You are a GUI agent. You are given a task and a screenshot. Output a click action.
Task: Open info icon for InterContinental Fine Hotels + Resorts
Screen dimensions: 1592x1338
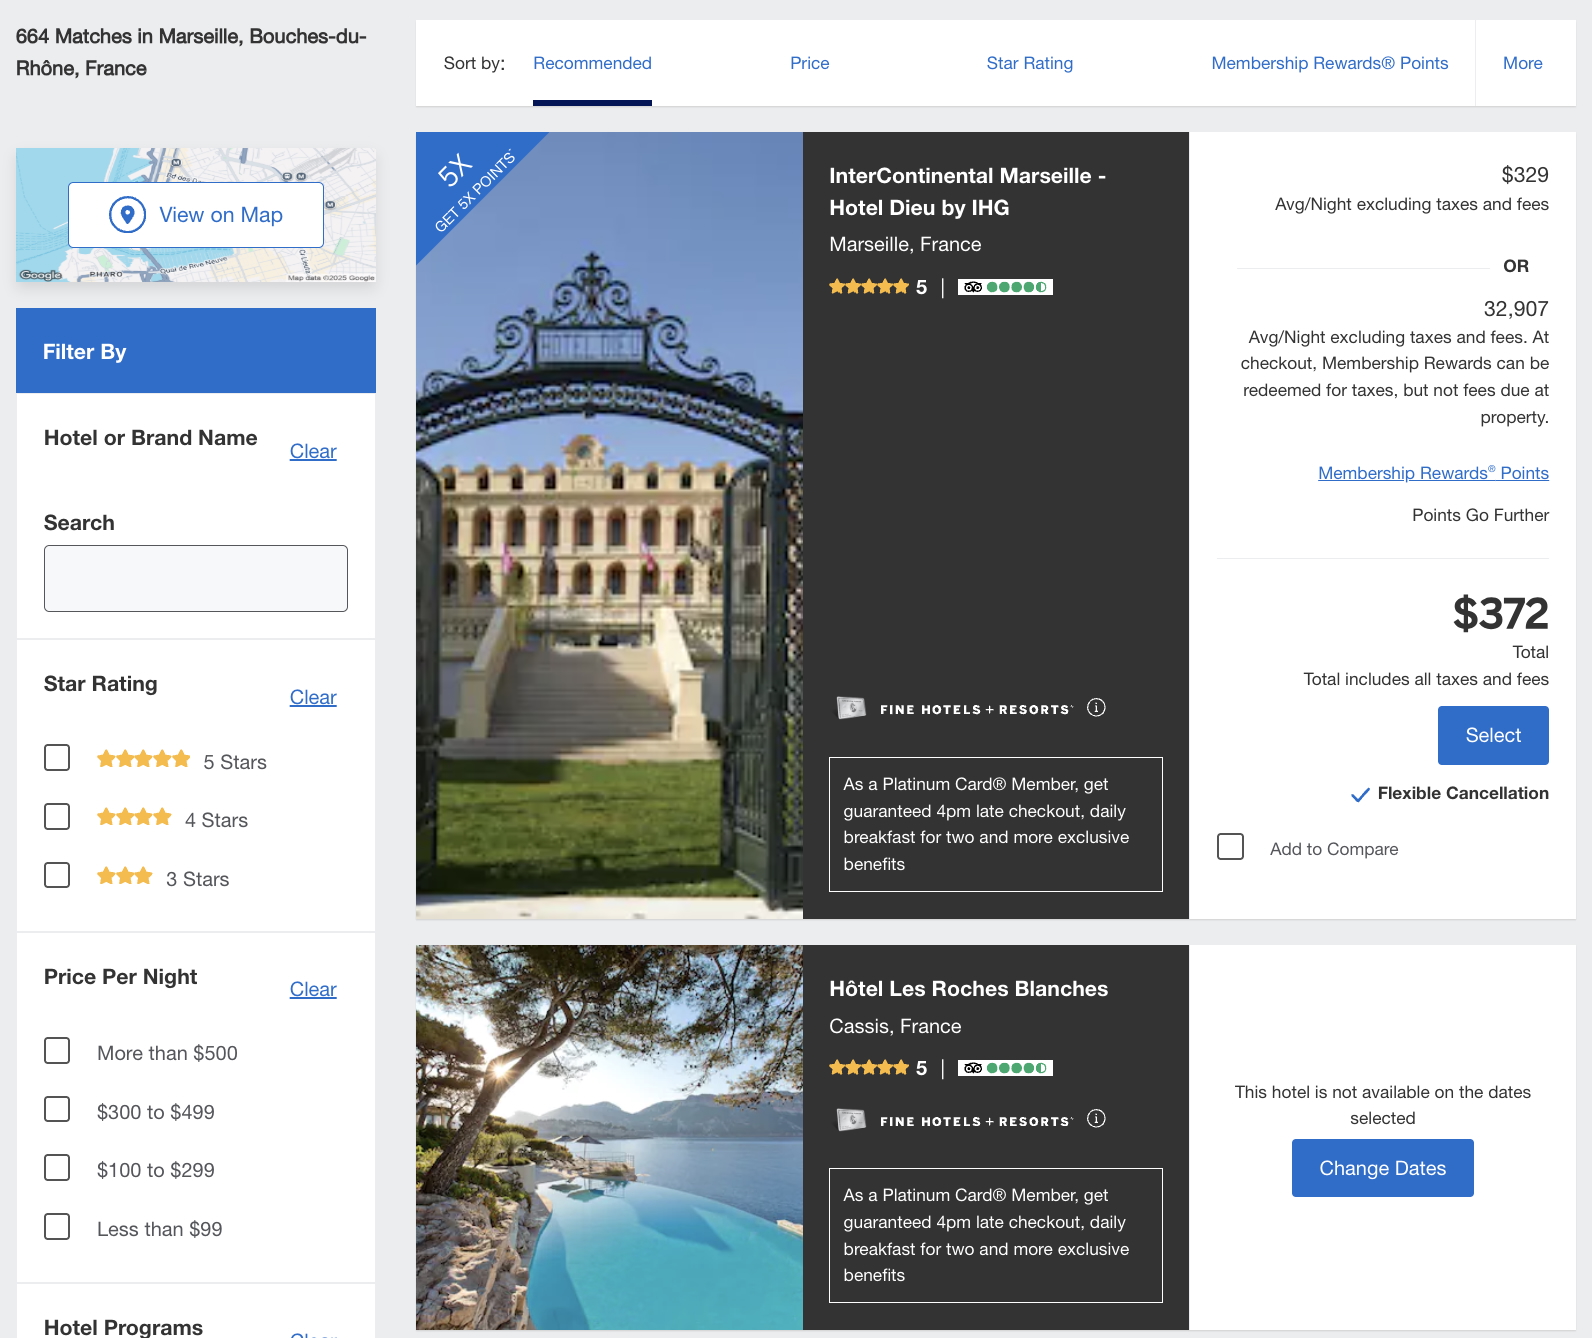[1096, 708]
